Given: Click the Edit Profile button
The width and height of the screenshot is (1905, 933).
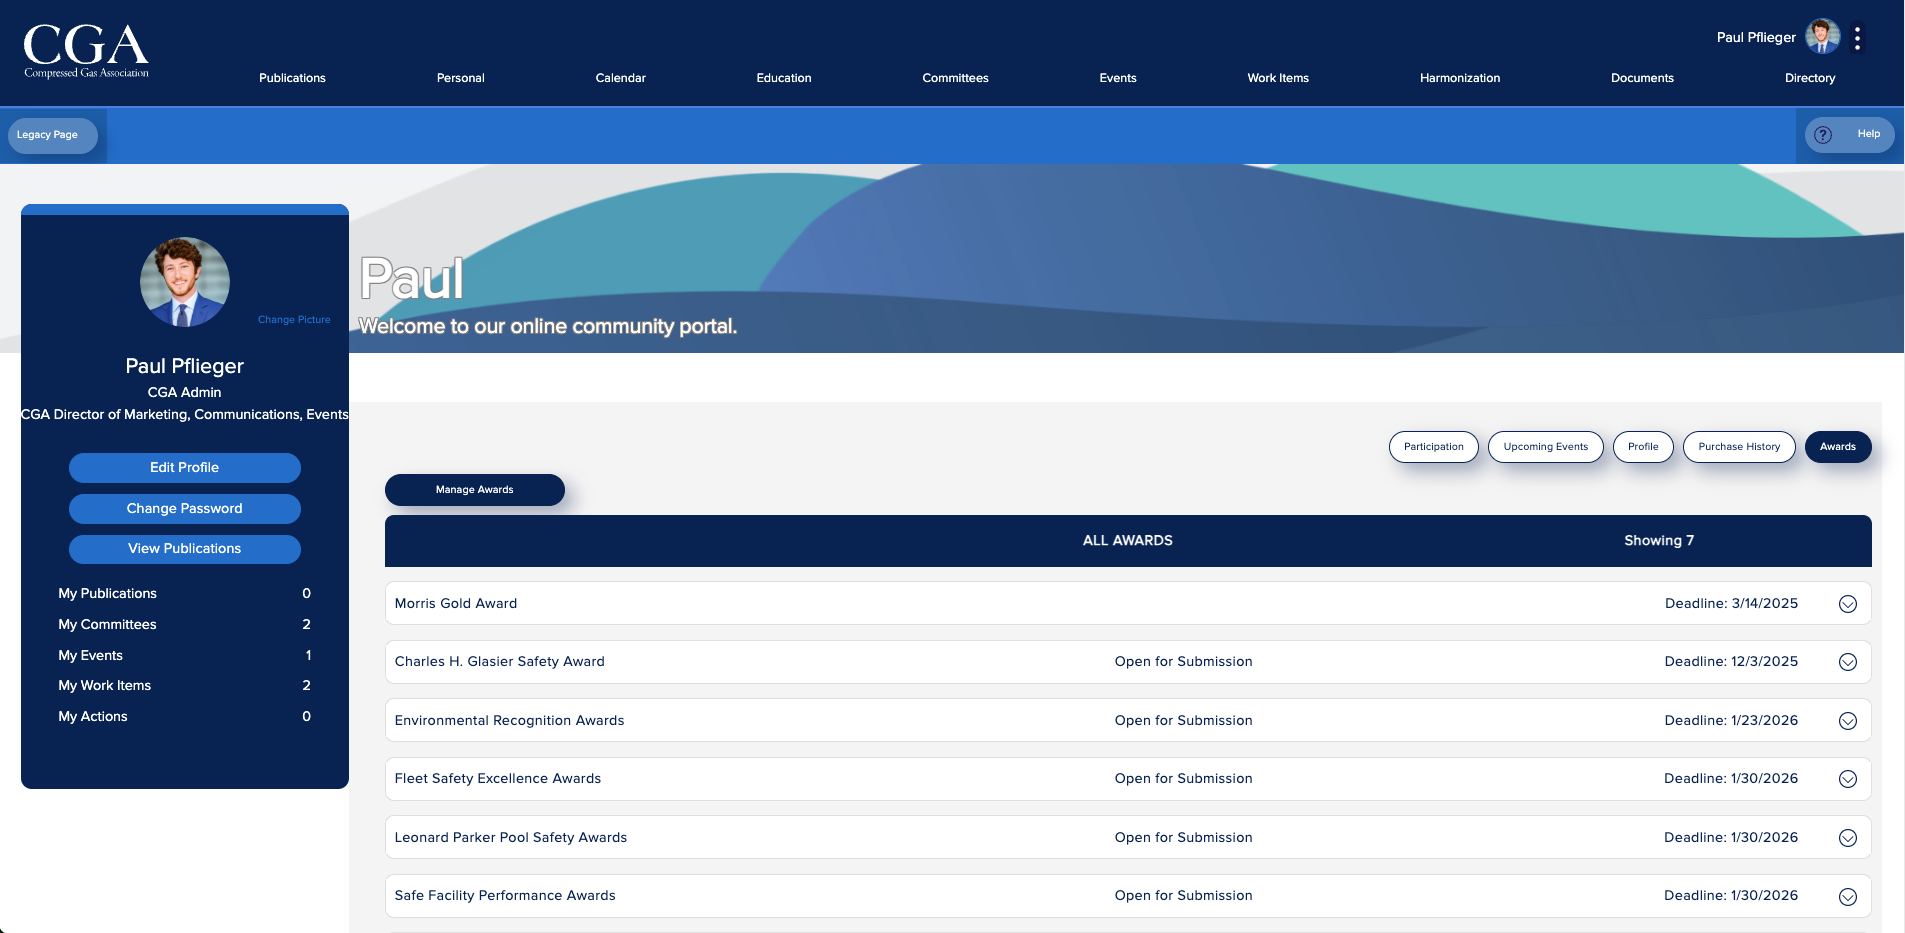Looking at the screenshot, I should click(x=184, y=468).
